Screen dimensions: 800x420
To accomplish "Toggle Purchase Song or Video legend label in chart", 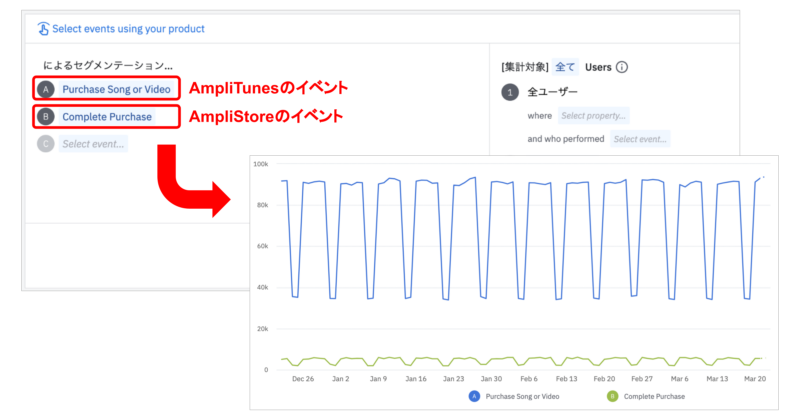I will (x=524, y=397).
